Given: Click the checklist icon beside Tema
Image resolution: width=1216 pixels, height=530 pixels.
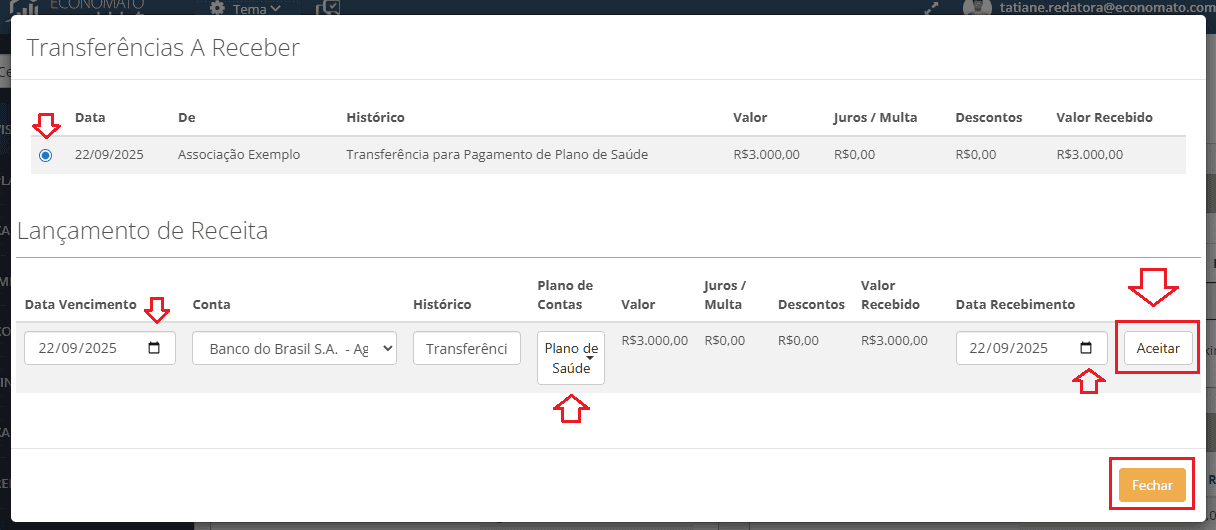Looking at the screenshot, I should [x=327, y=8].
